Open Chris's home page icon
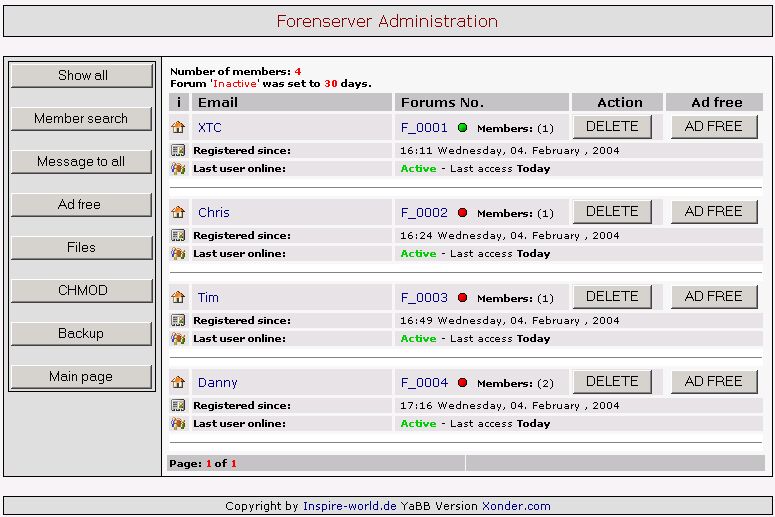 coord(178,213)
